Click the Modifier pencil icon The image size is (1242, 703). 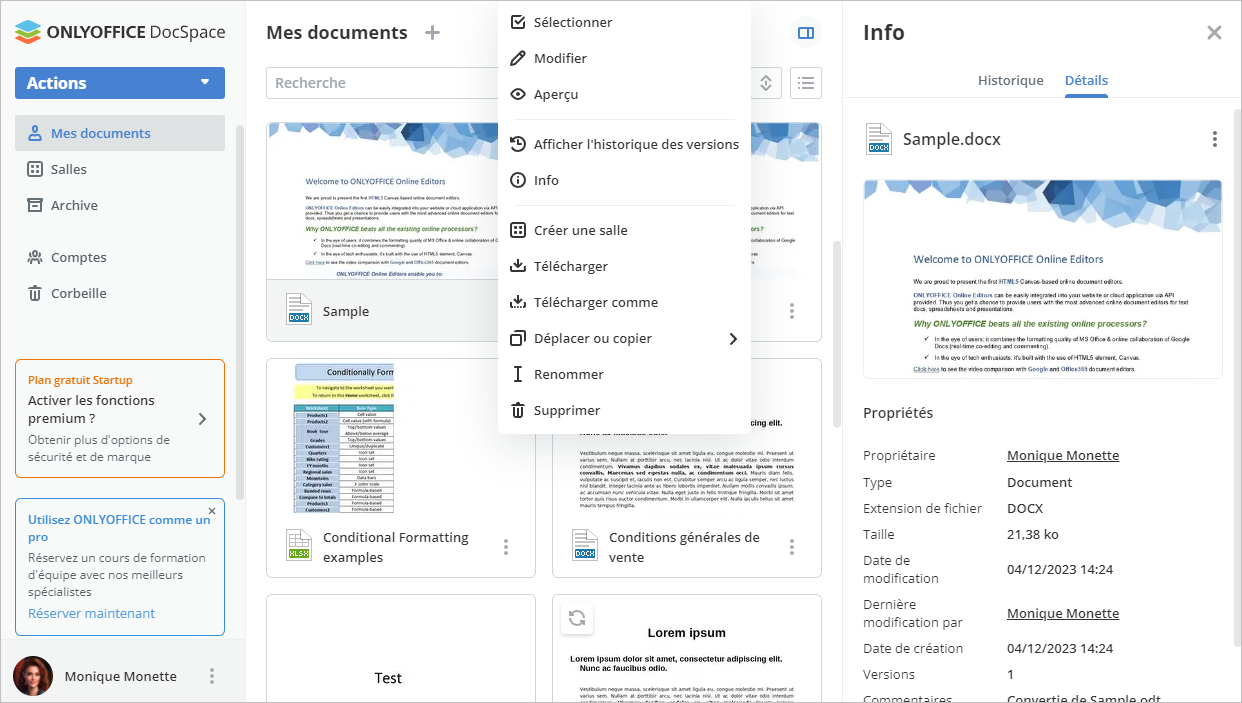(518, 58)
